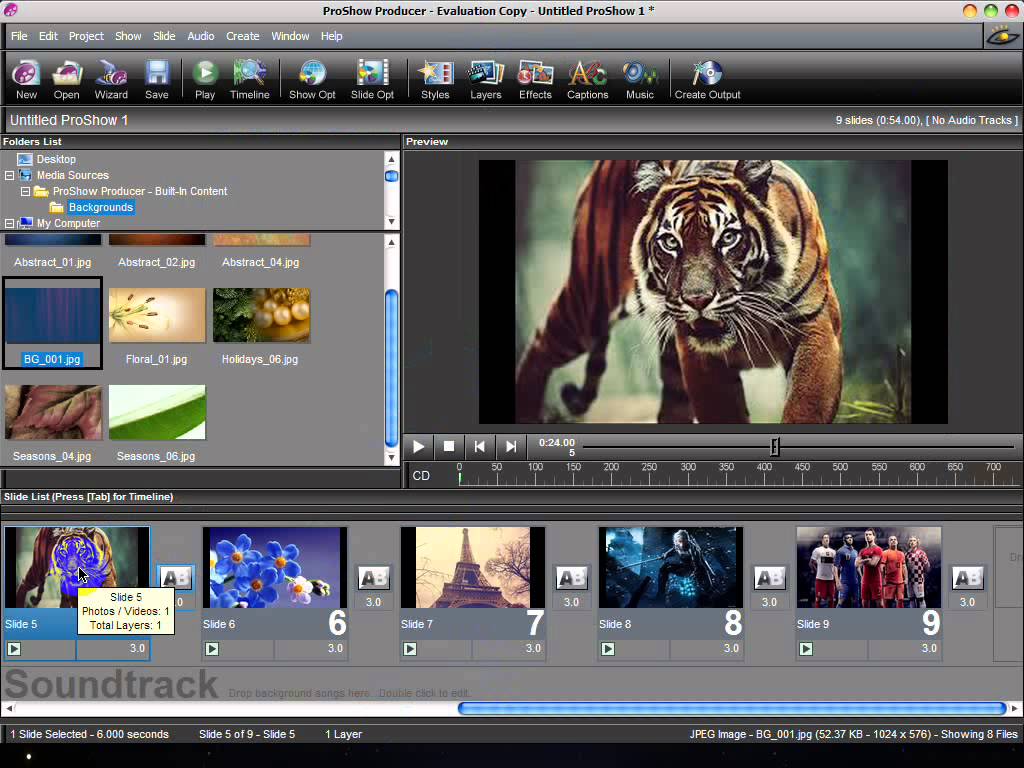
Task: Play Slide 5 with its small play button
Action: (14, 649)
